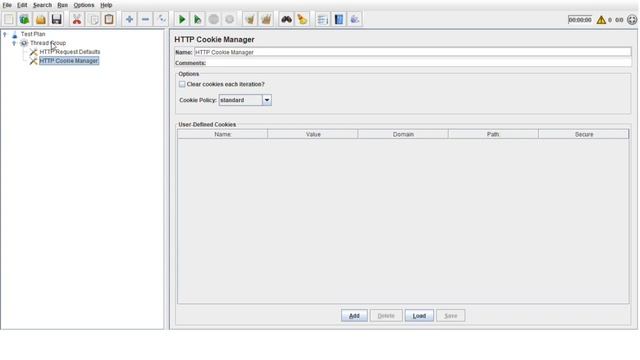Click the last toolbar icon after Help
The width and height of the screenshot is (640, 360).
(x=355, y=19)
